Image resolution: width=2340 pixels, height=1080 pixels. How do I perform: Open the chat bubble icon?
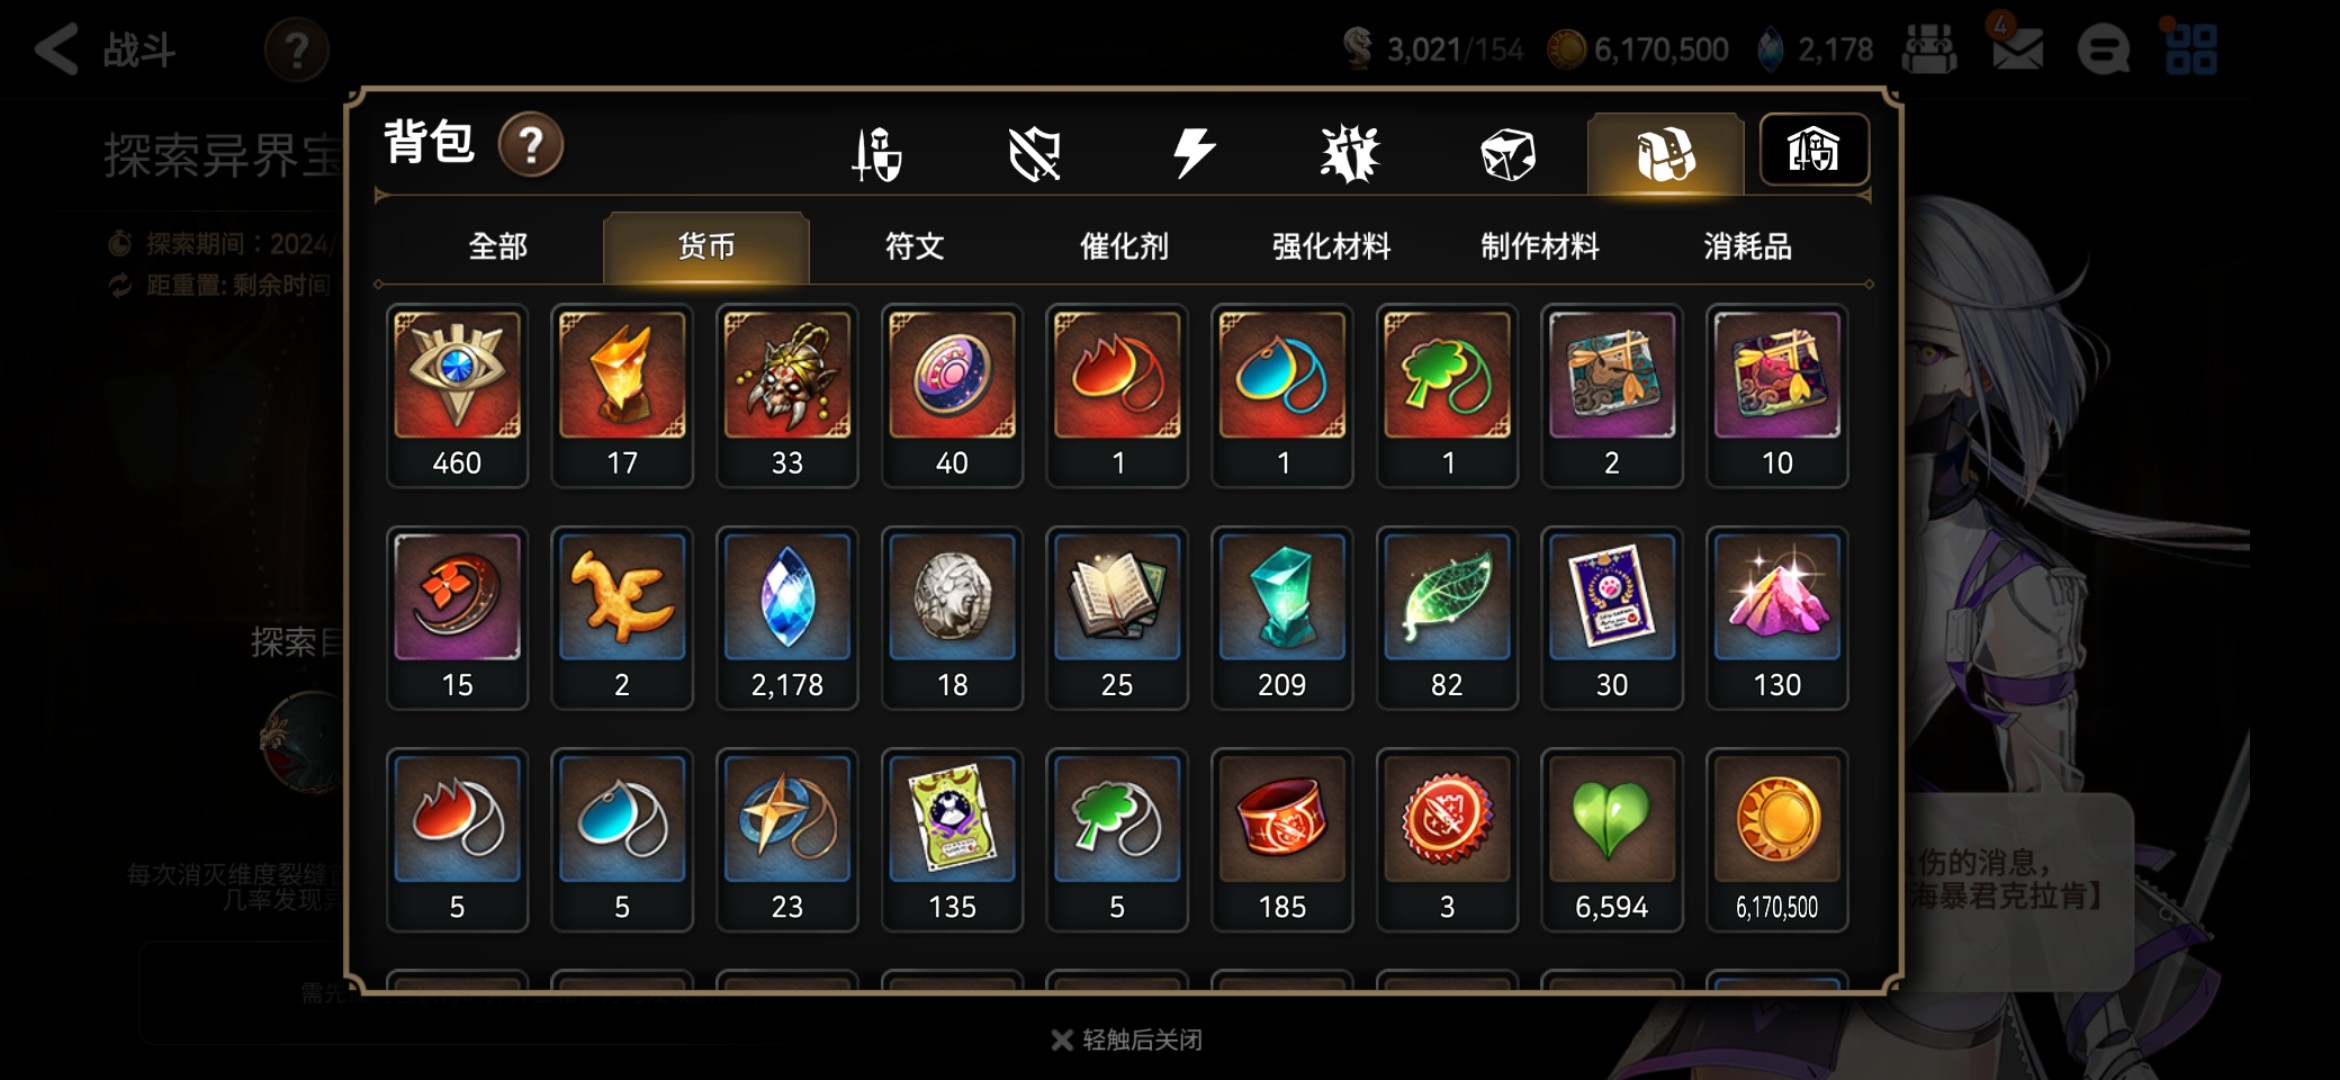2103,50
